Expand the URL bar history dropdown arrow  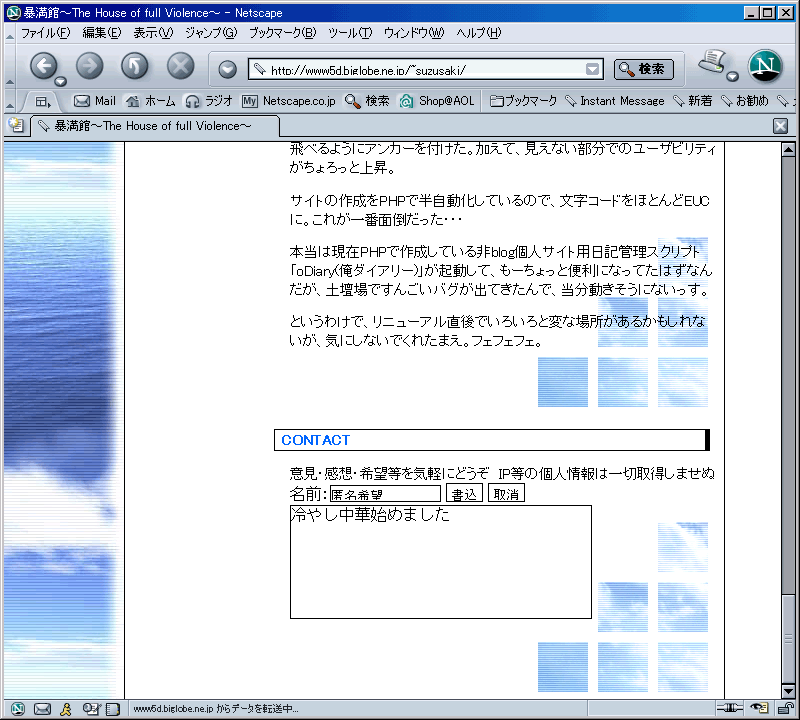tap(592, 69)
